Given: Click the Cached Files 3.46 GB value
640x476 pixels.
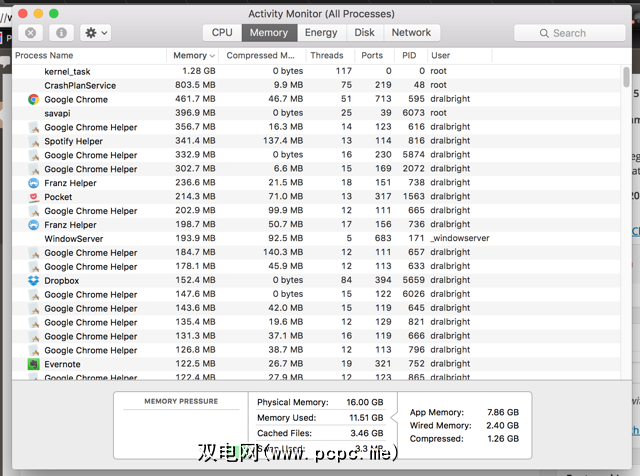Looking at the screenshot, I should tap(367, 433).
